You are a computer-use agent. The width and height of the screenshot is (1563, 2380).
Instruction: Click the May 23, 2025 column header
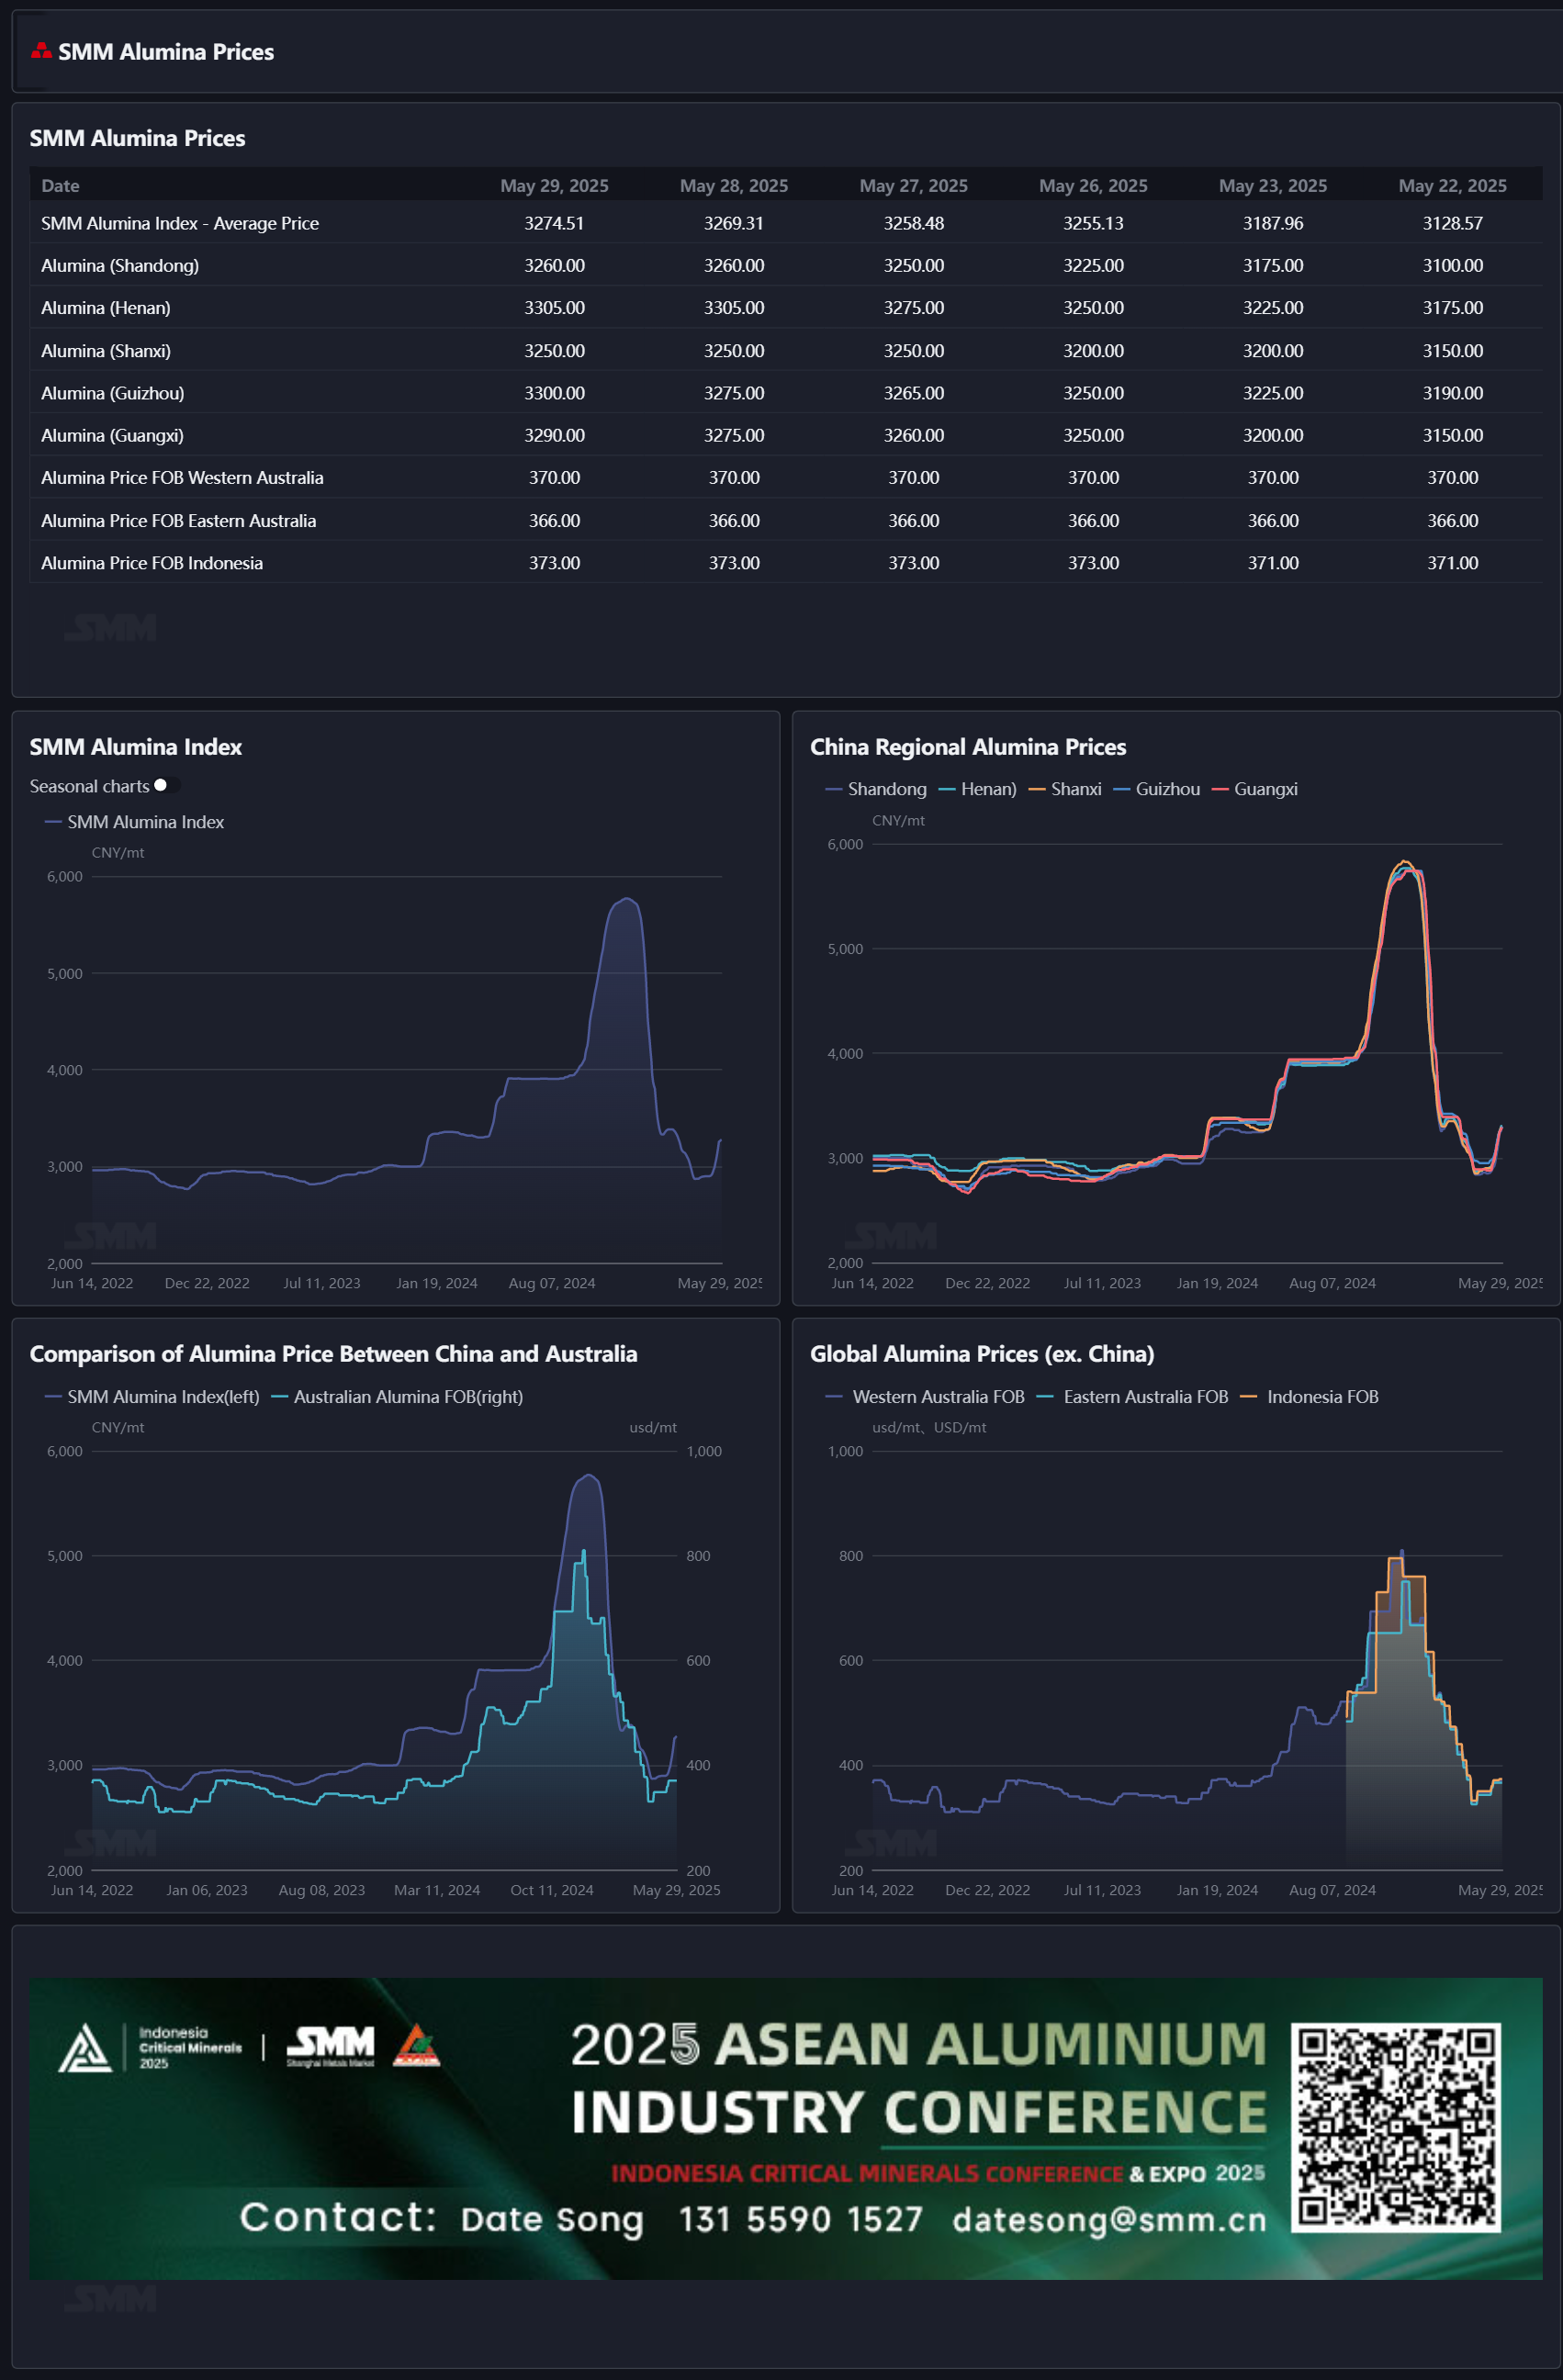tap(1273, 186)
